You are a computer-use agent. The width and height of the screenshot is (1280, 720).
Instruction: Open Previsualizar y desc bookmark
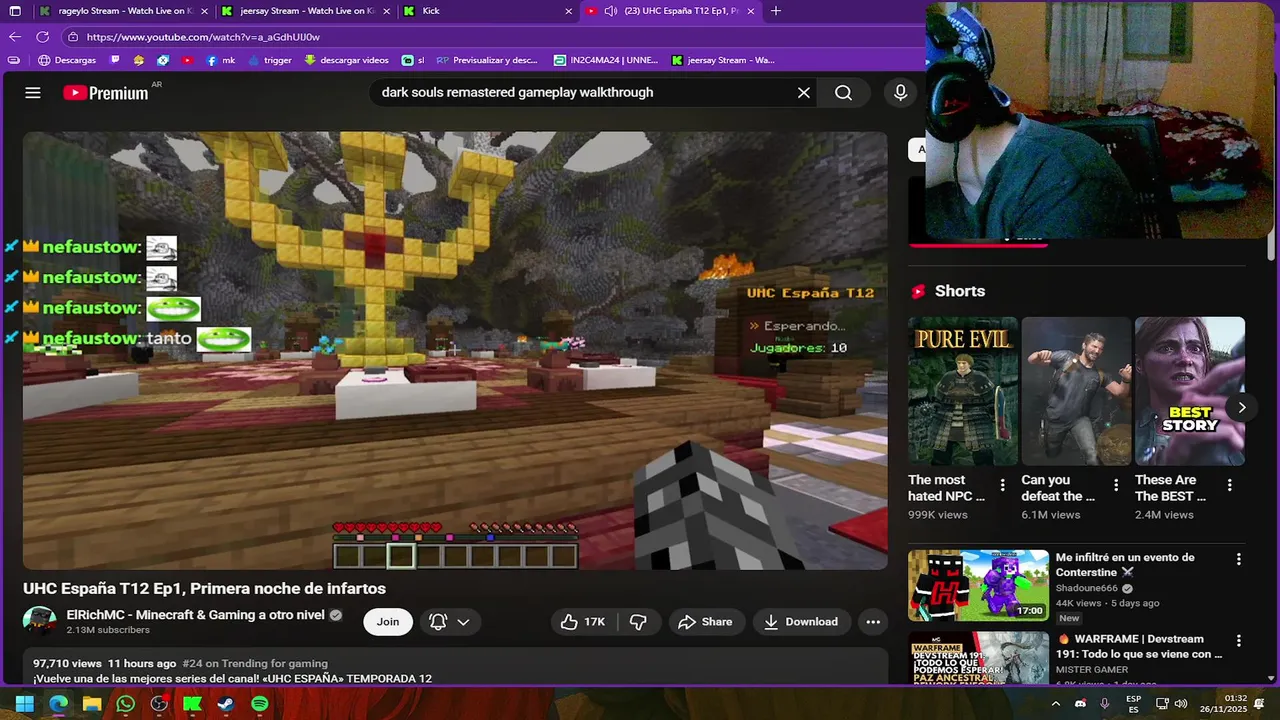[487, 60]
